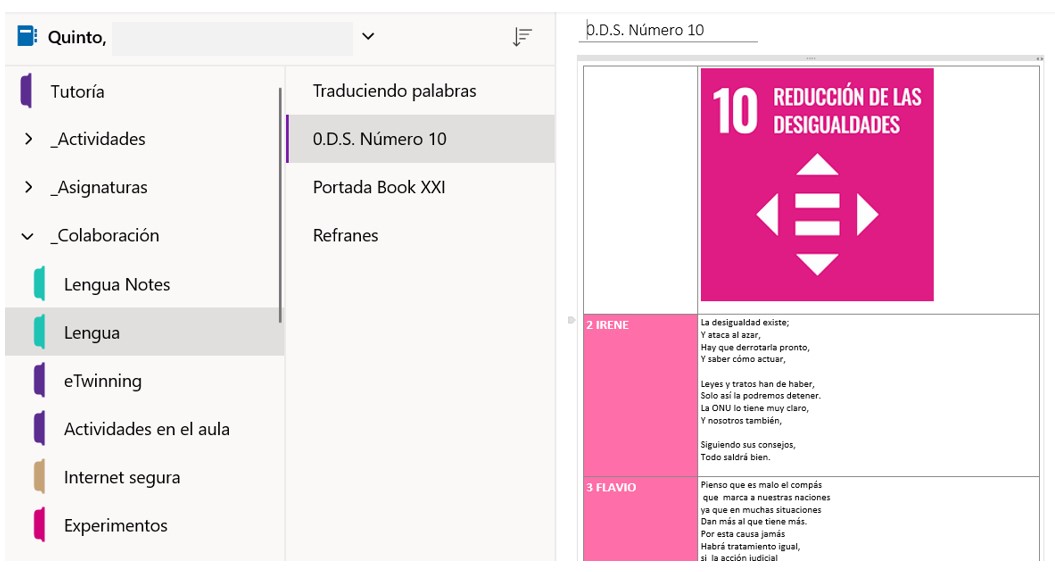Click the magenta Experimentos section icon
Image resolution: width=1055 pixels, height=572 pixels.
pos(40,525)
